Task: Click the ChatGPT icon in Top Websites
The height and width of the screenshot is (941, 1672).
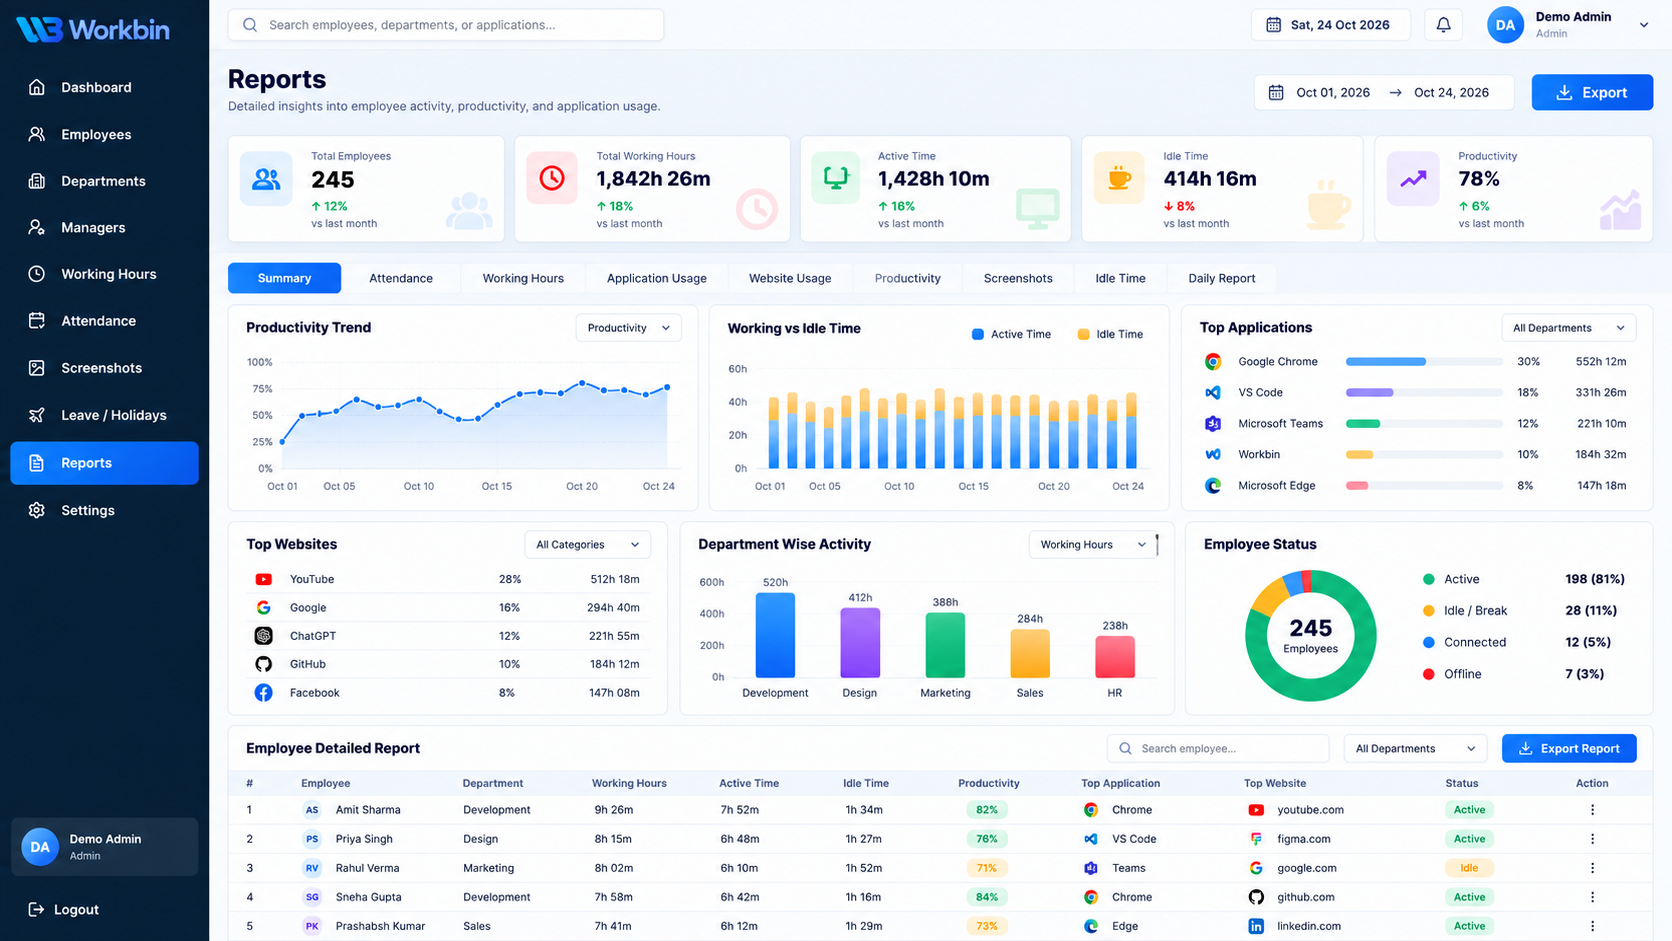Action: (x=263, y=636)
